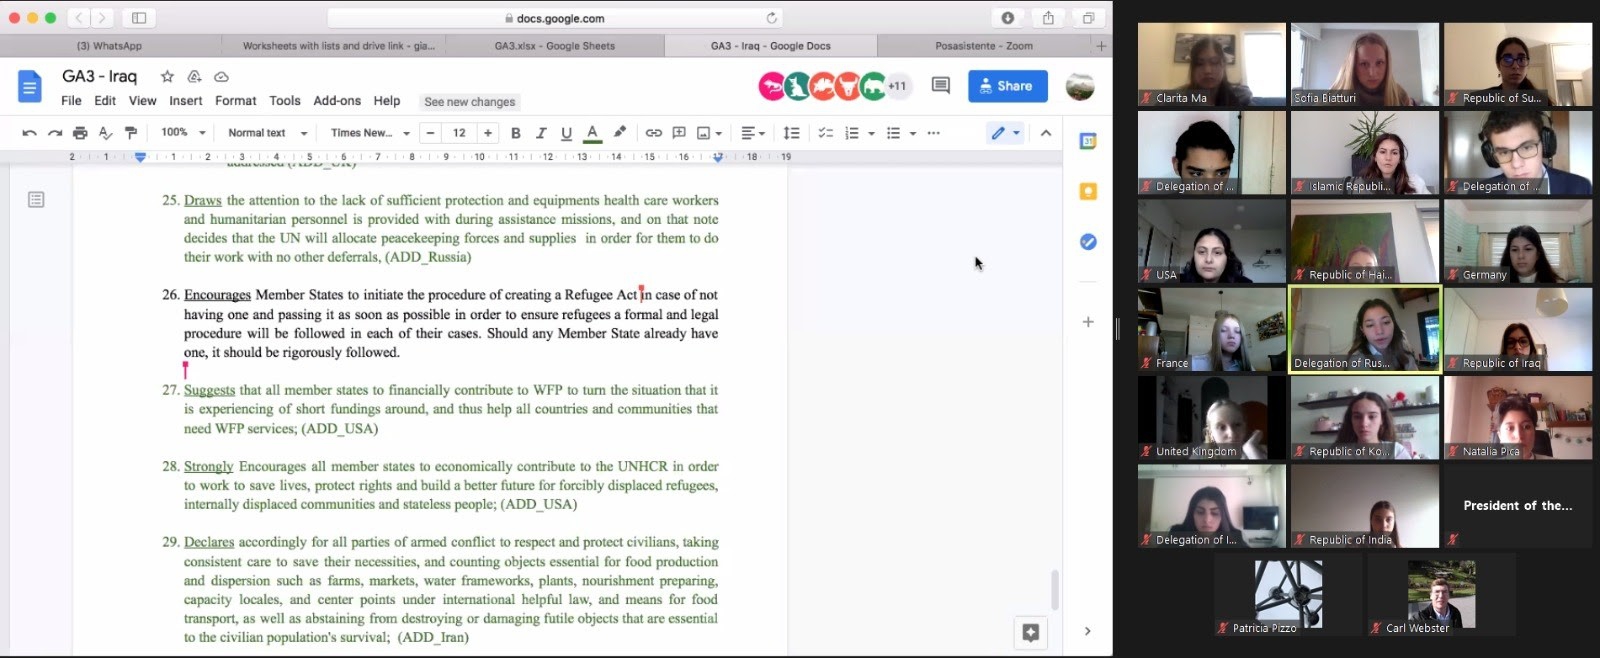Collapse side panel with bottom chevron
This screenshot has height=658, width=1600.
pos(1088,631)
